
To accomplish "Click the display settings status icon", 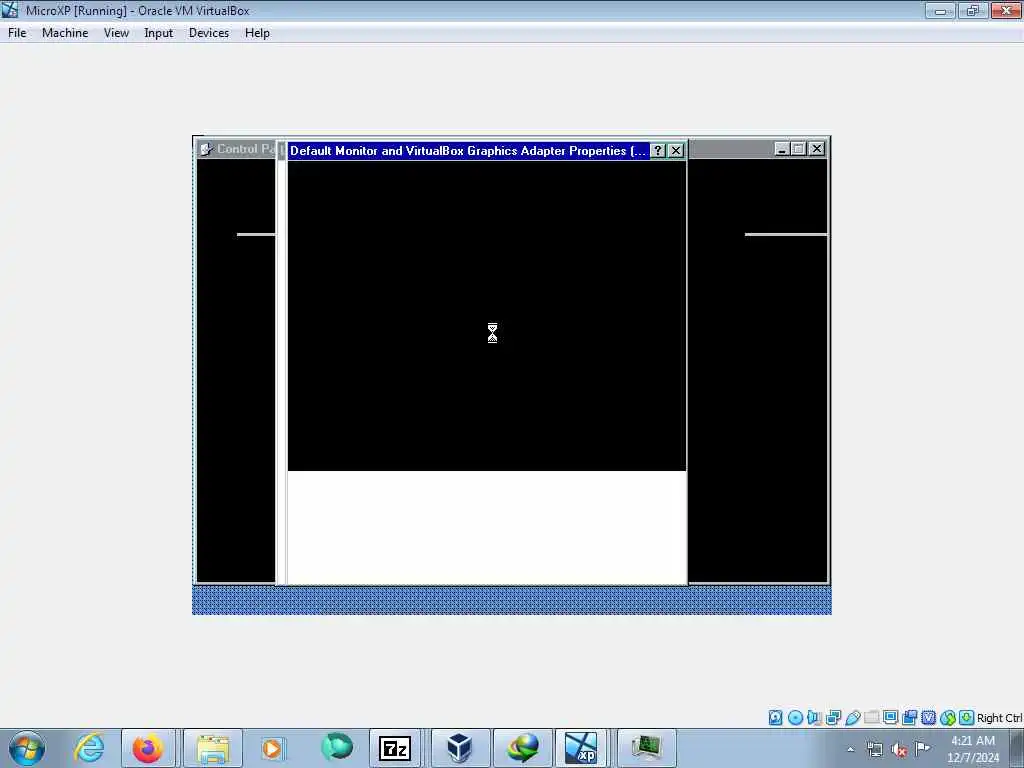I will tap(890, 718).
